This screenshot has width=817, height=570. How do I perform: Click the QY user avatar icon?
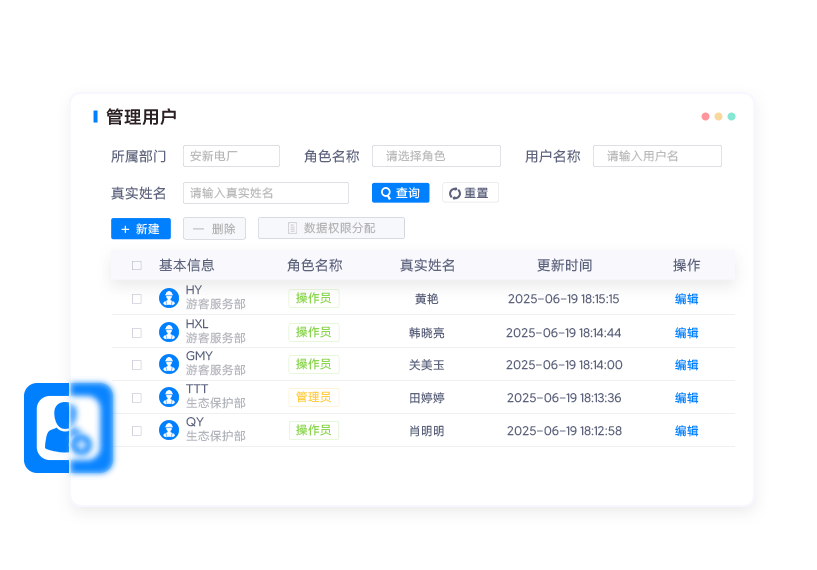pos(168,430)
